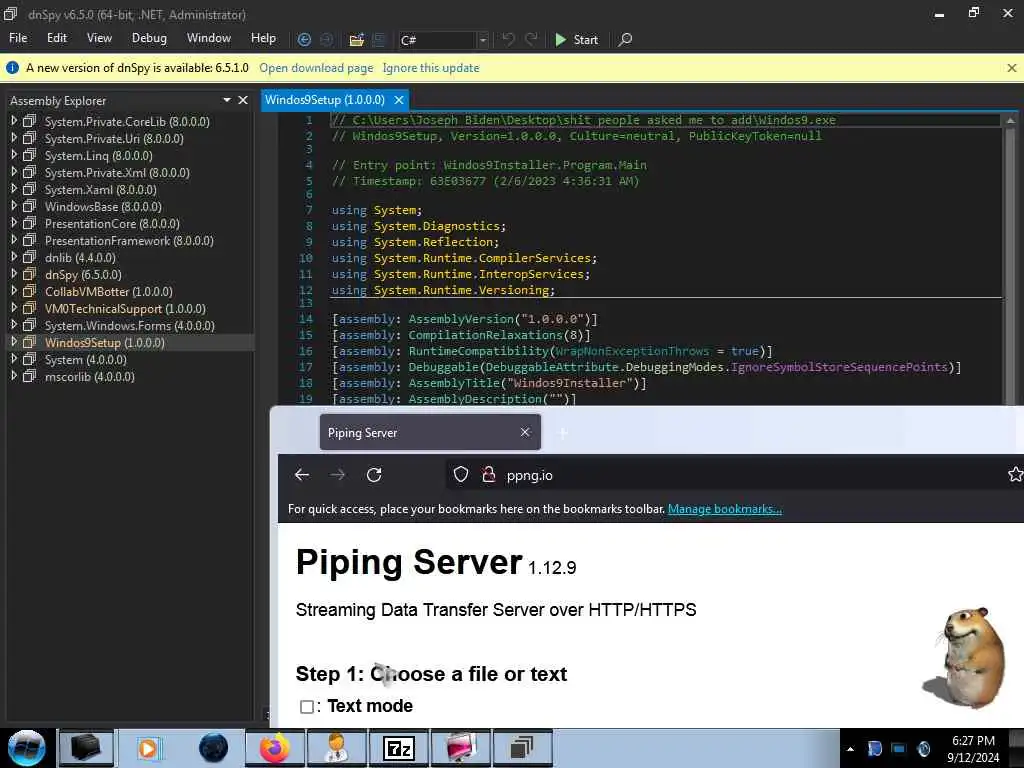Open a new tab in Firefox
This screenshot has height=768, width=1024.
pos(562,432)
